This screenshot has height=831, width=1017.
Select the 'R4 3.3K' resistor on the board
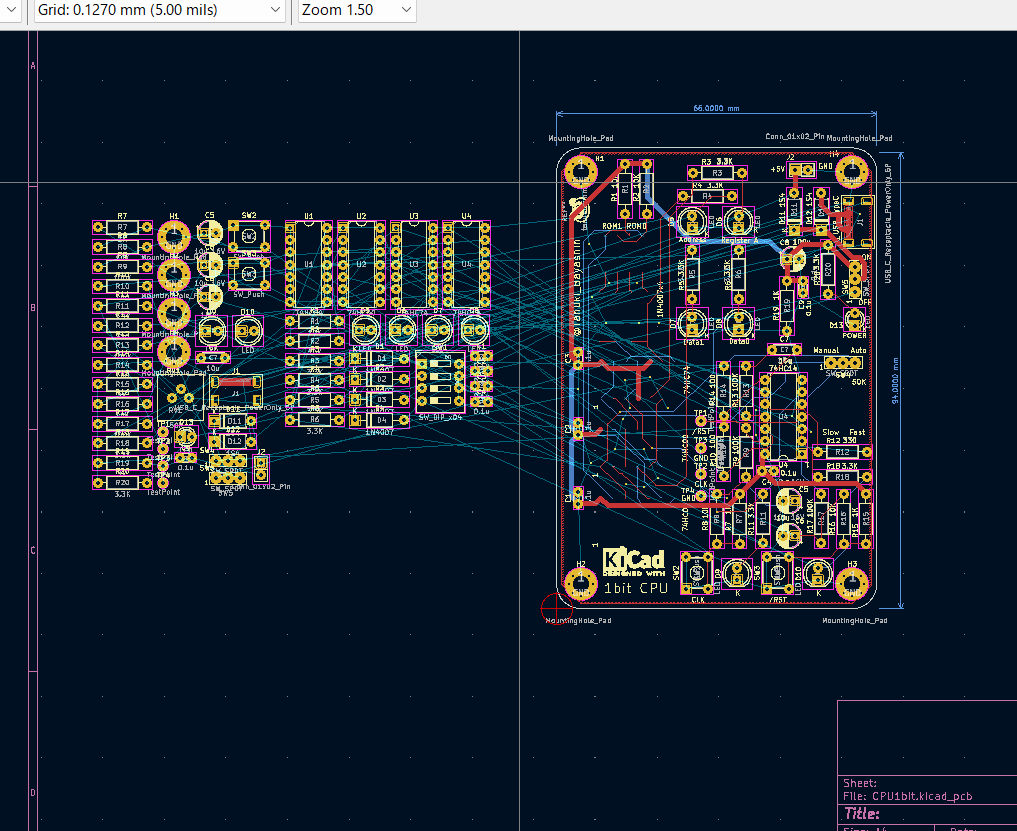[708, 195]
